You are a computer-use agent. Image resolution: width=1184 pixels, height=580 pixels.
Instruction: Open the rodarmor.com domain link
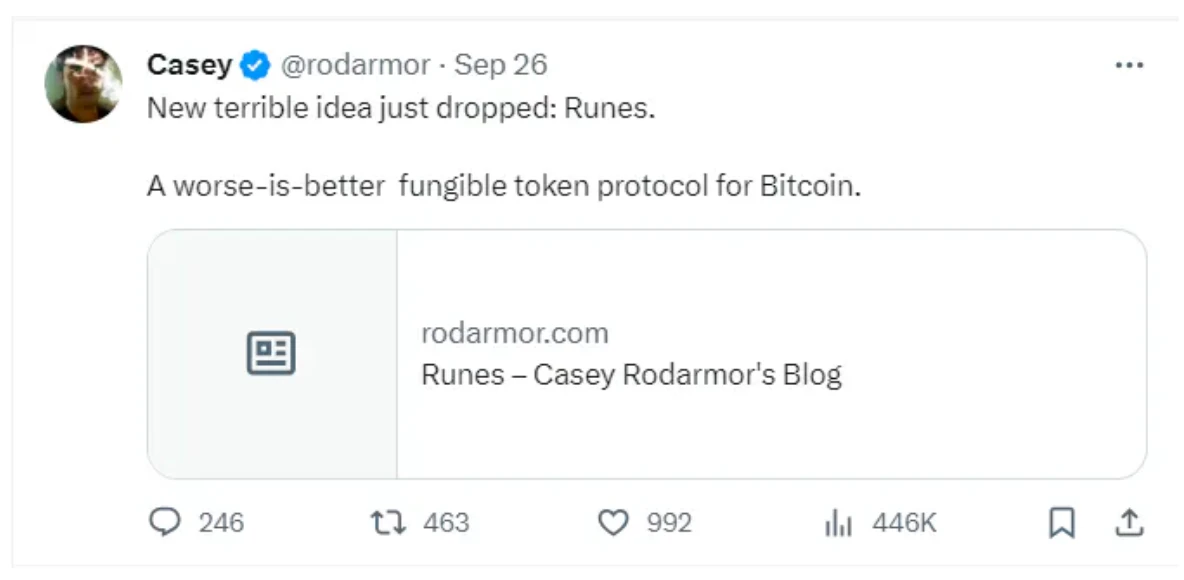tap(514, 333)
